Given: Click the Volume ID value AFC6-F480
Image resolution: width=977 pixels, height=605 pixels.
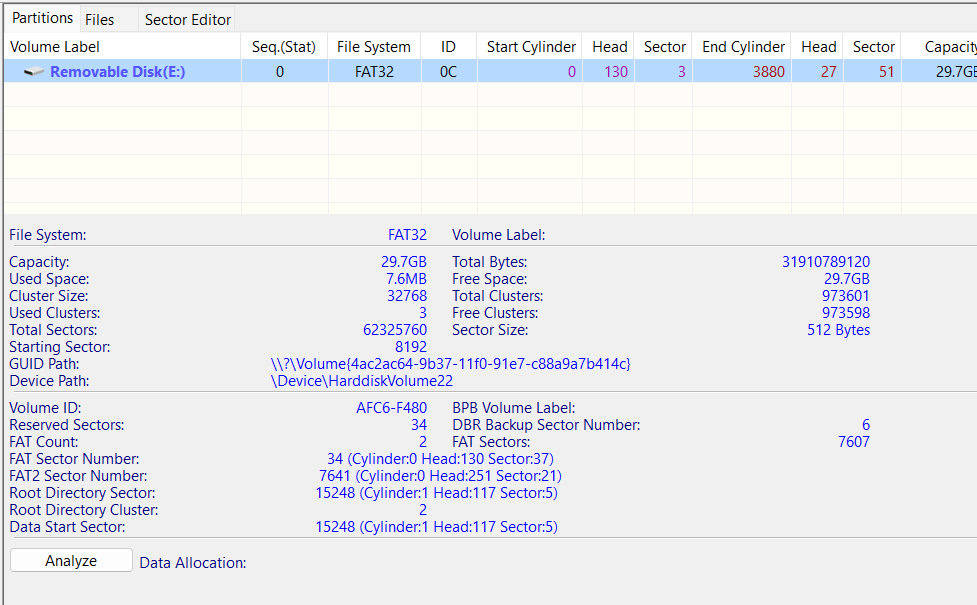Looking at the screenshot, I should pyautogui.click(x=391, y=408).
